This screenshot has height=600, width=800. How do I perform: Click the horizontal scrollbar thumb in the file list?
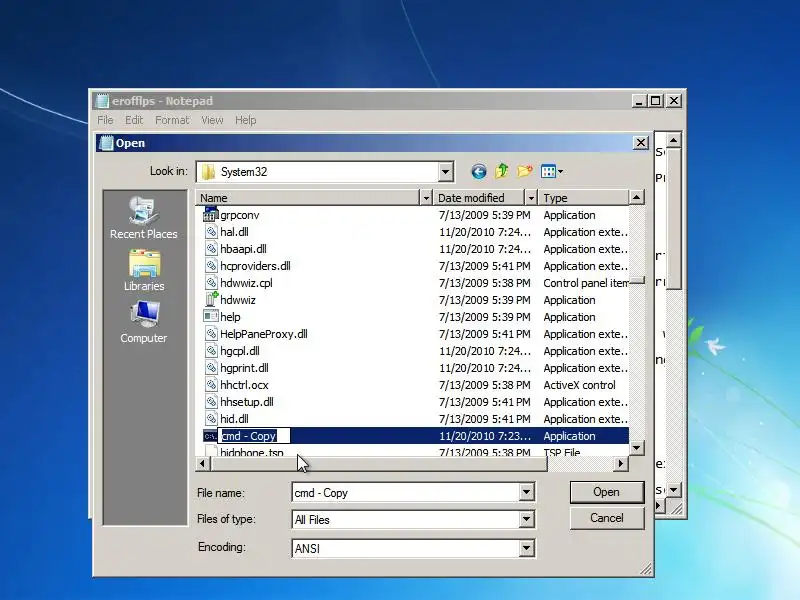click(379, 464)
